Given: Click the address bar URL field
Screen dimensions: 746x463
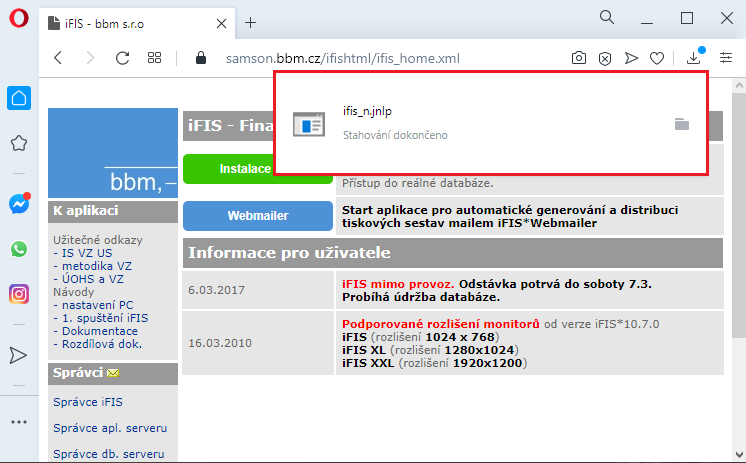Looking at the screenshot, I should [343, 59].
